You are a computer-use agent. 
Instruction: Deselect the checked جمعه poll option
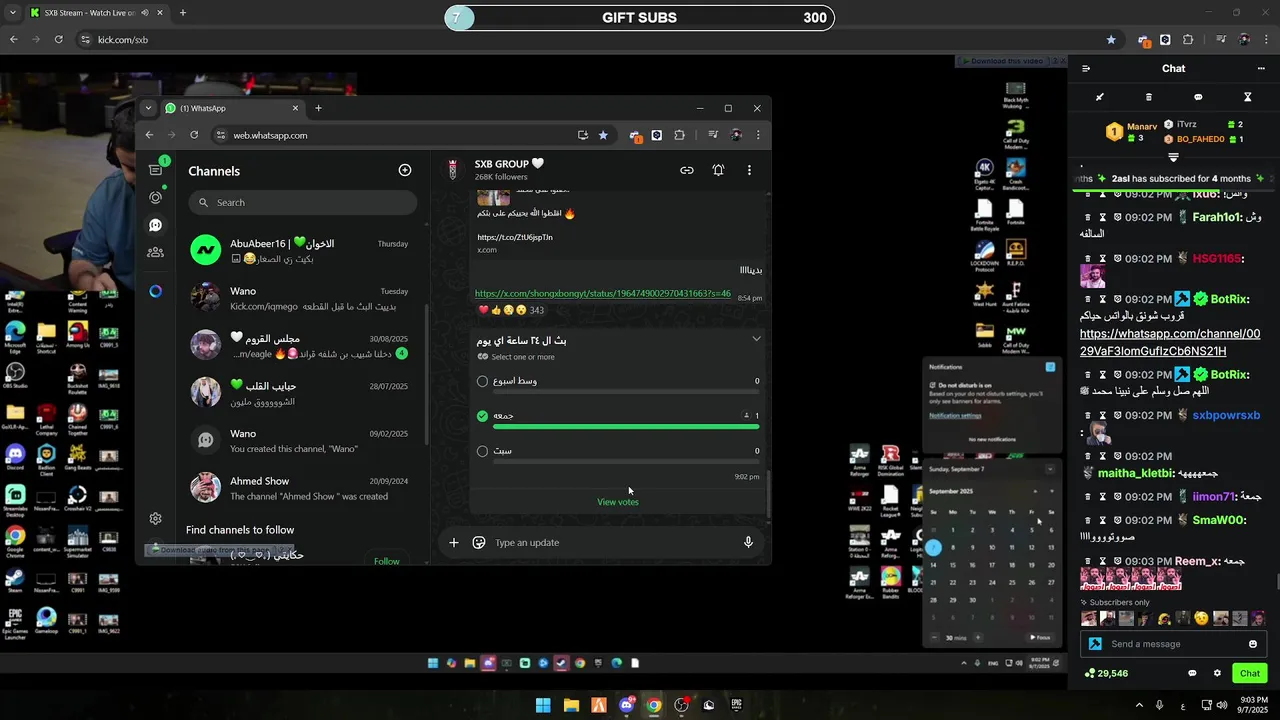482,416
